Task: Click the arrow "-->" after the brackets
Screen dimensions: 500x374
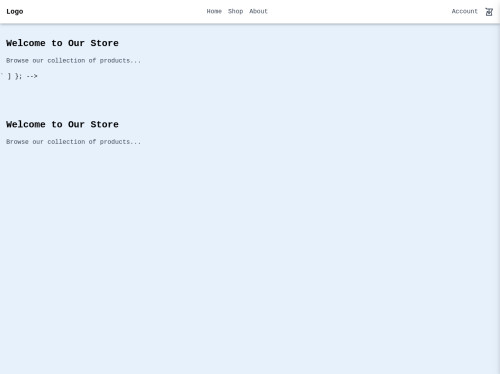Action: coord(32,76)
